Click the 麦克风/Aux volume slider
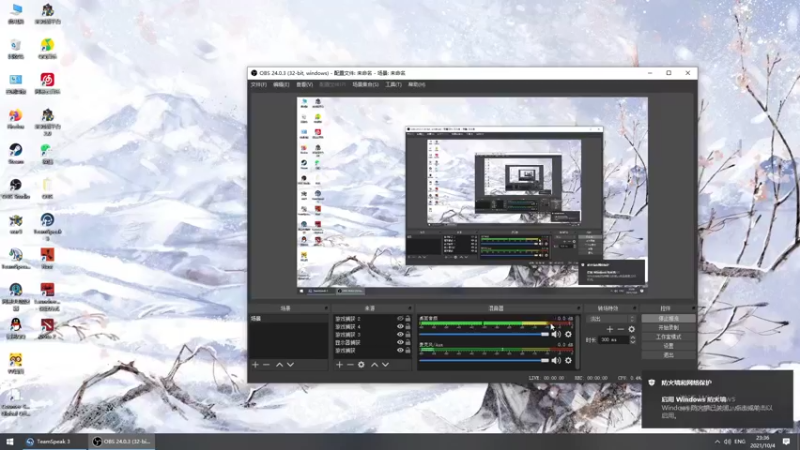This screenshot has width=800, height=450. point(484,360)
